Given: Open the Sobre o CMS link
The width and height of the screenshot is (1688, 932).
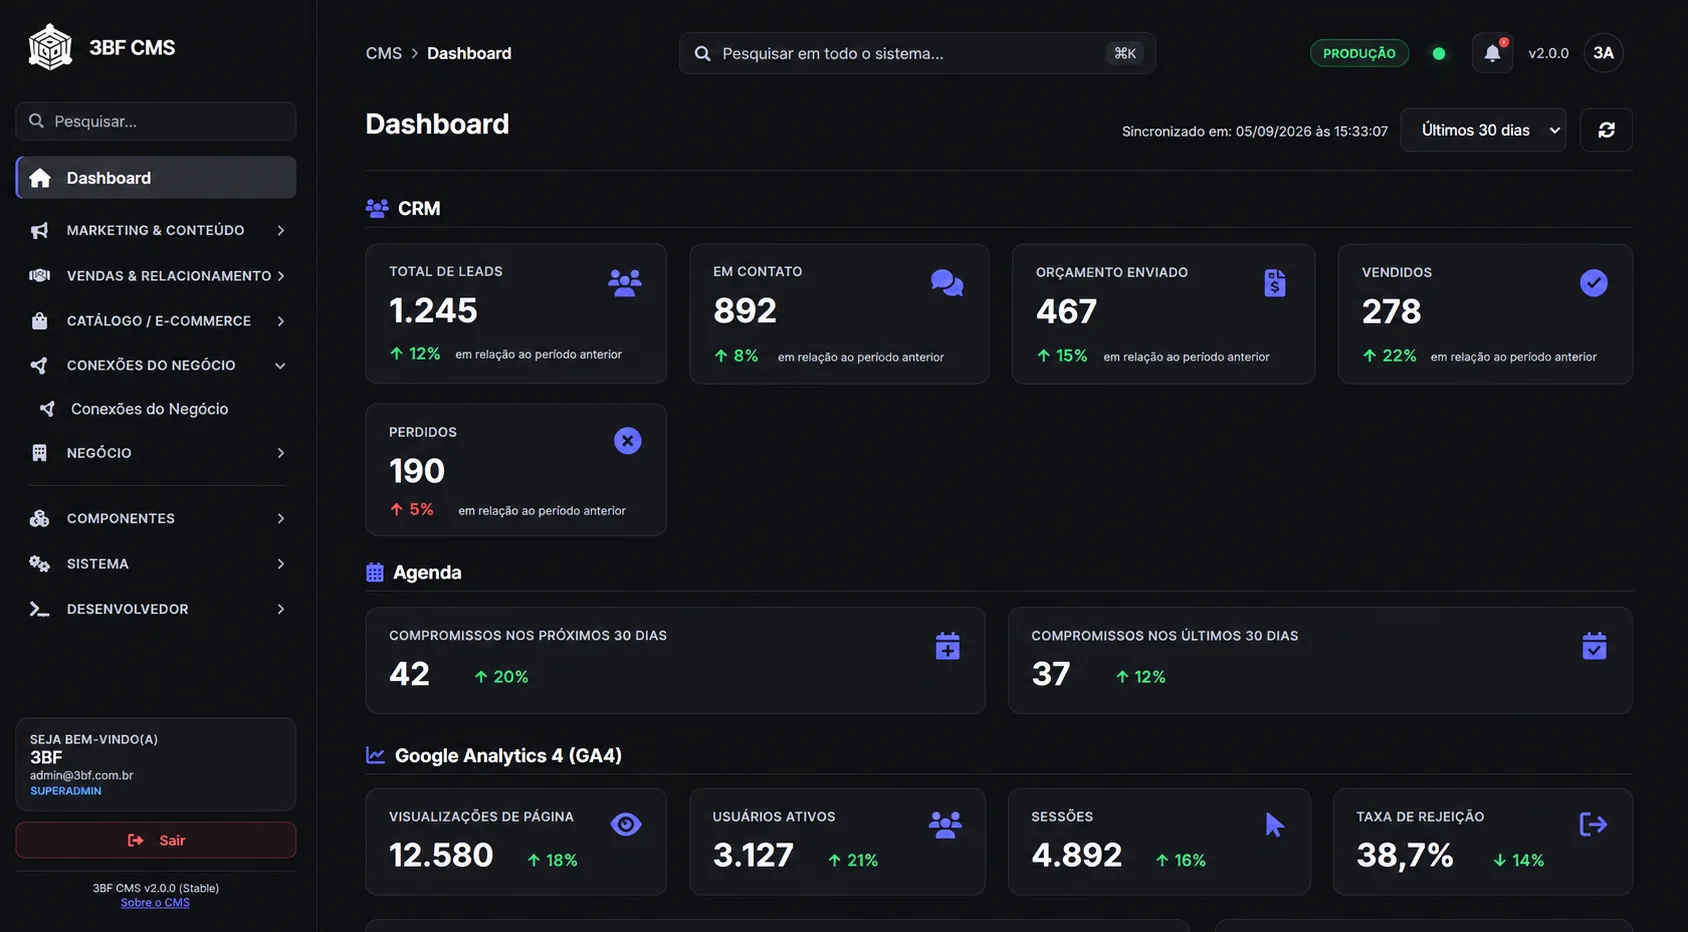Looking at the screenshot, I should click(x=155, y=903).
